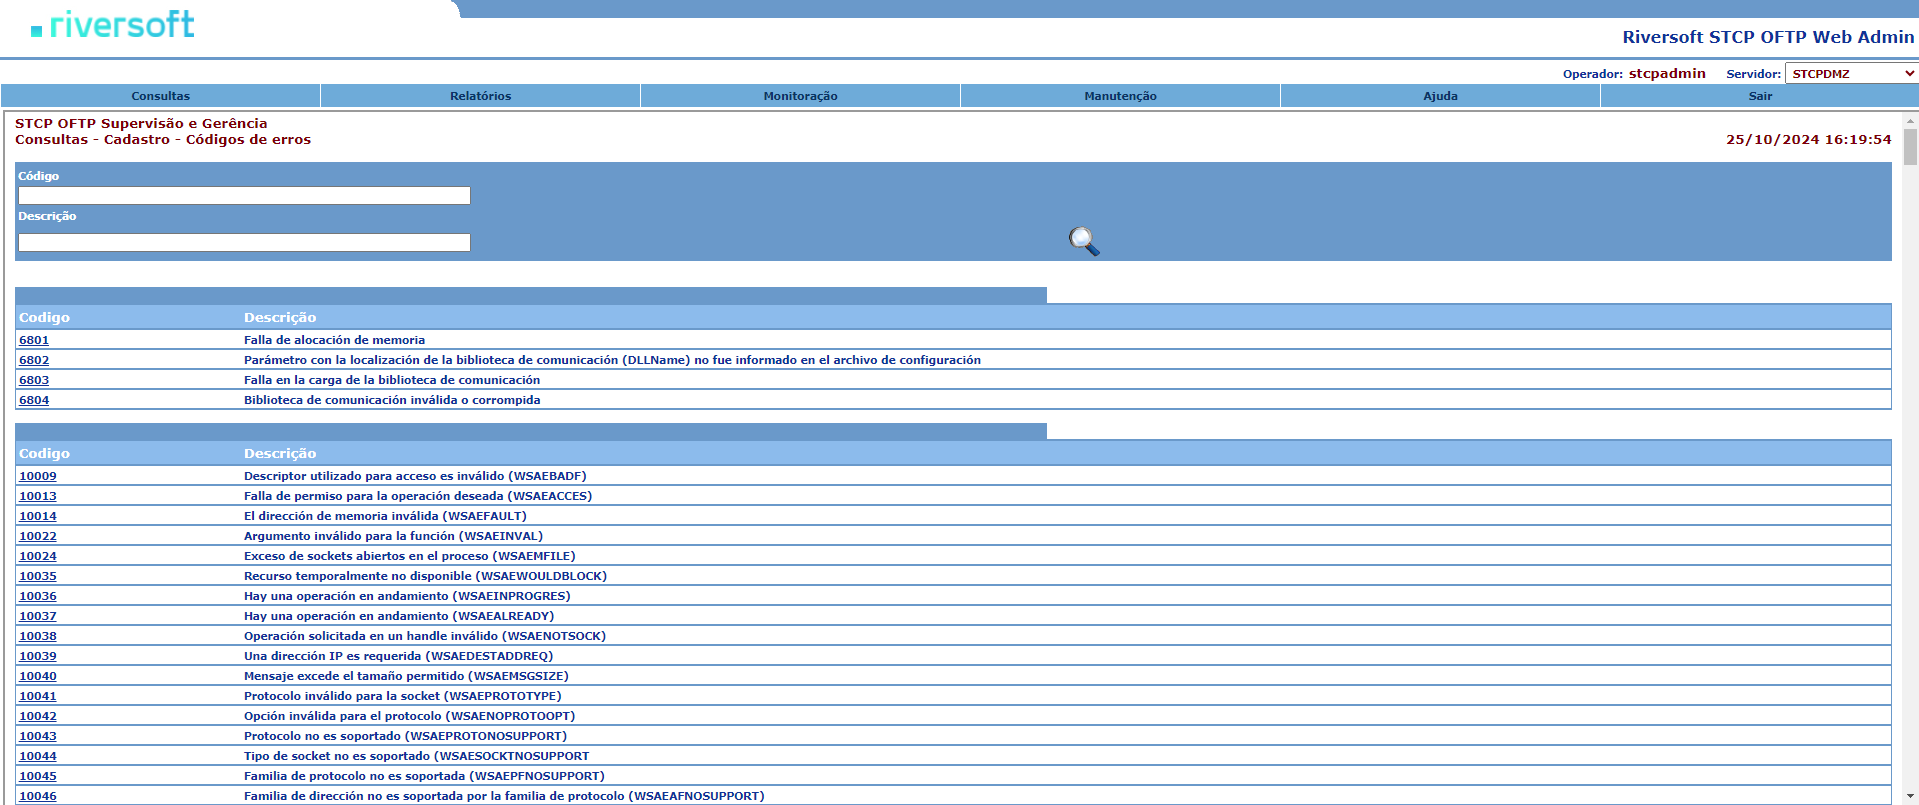Open the Servidor dropdown showing STCPDMZ
Screen dimensions: 1919x805
click(x=1852, y=73)
